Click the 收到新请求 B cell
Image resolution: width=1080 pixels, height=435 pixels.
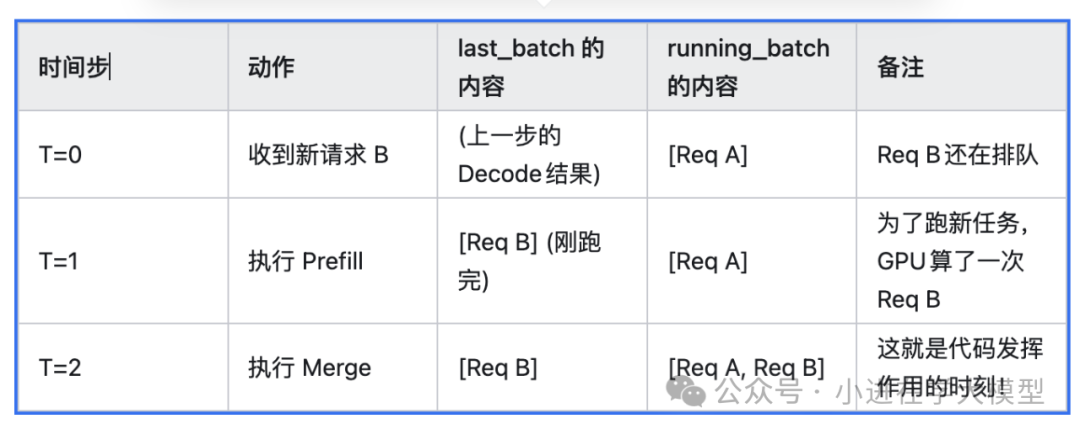tap(318, 155)
